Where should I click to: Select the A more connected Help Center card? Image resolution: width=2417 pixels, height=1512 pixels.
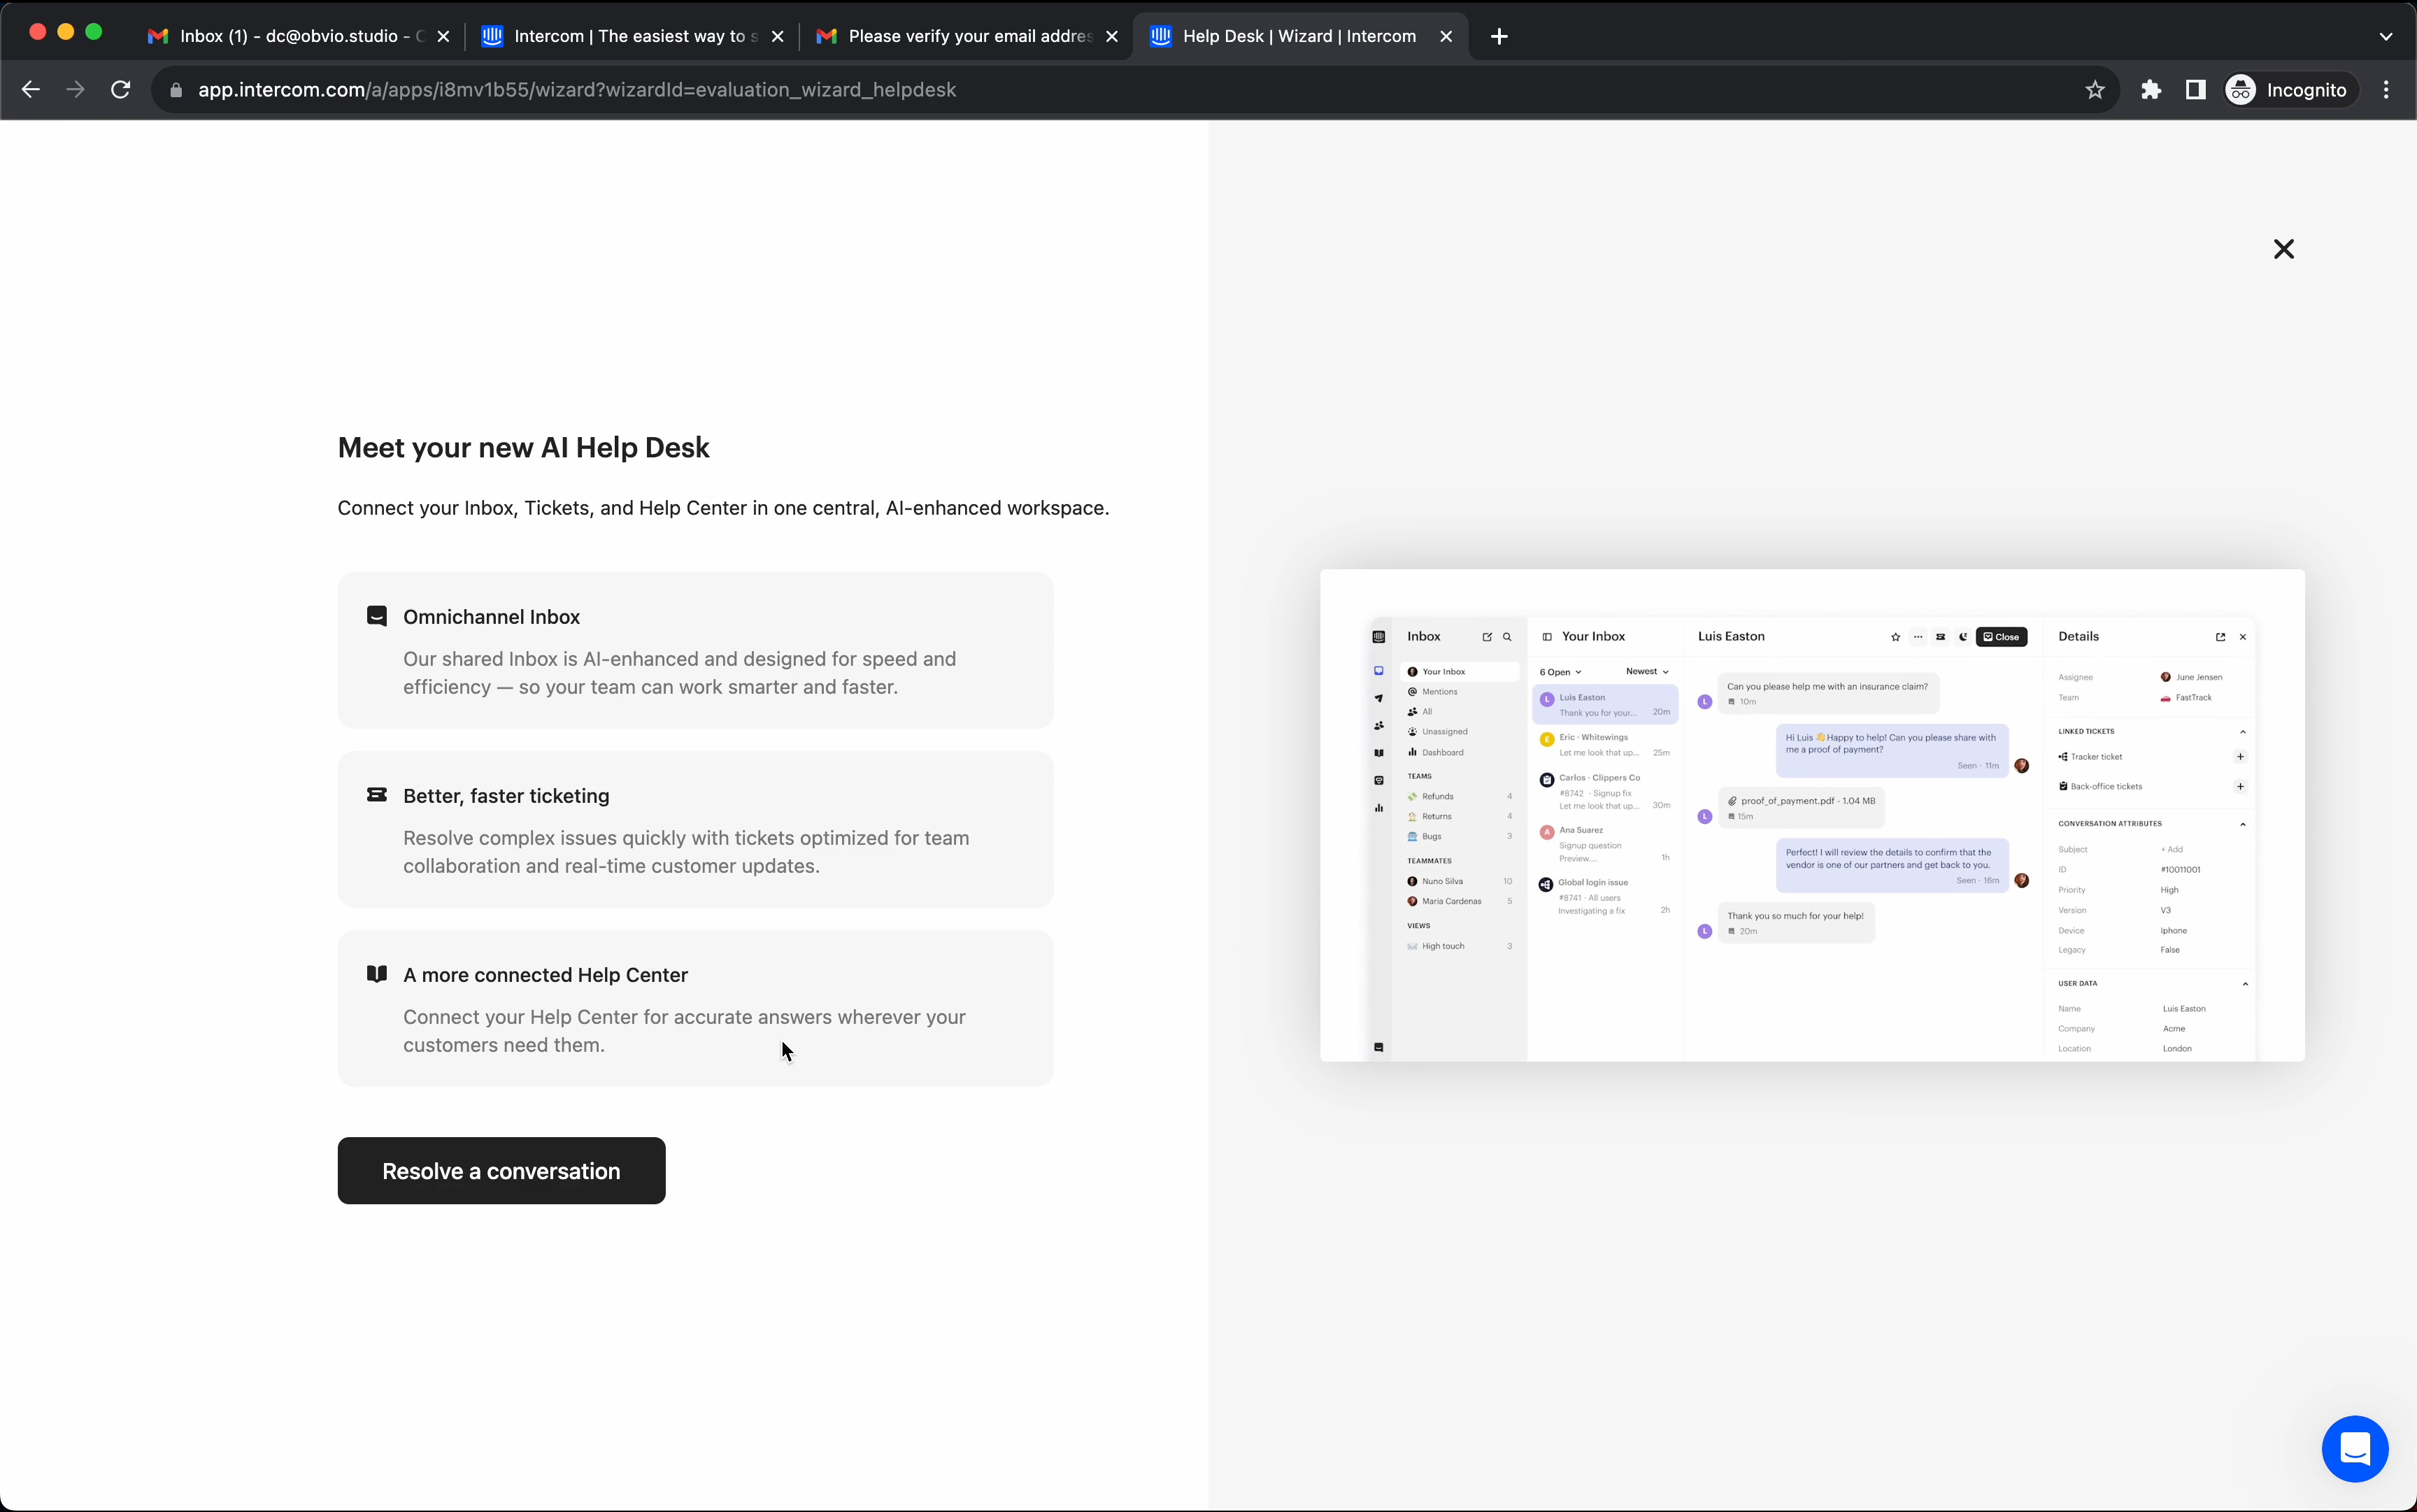[x=695, y=1008]
